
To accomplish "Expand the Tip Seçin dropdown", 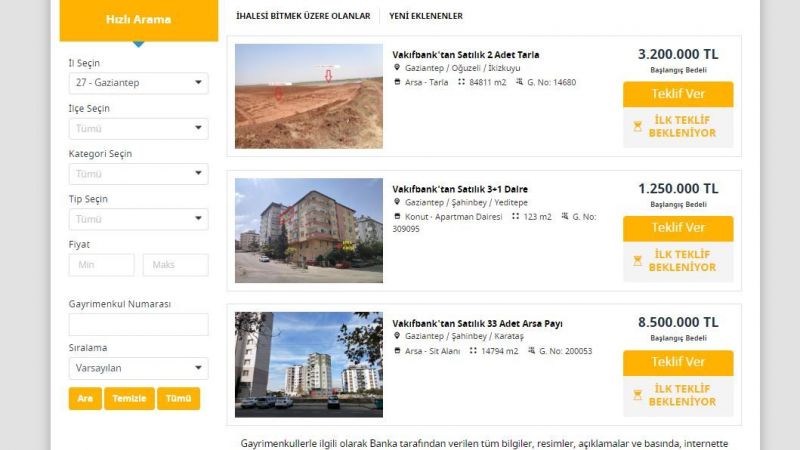I will [138, 219].
